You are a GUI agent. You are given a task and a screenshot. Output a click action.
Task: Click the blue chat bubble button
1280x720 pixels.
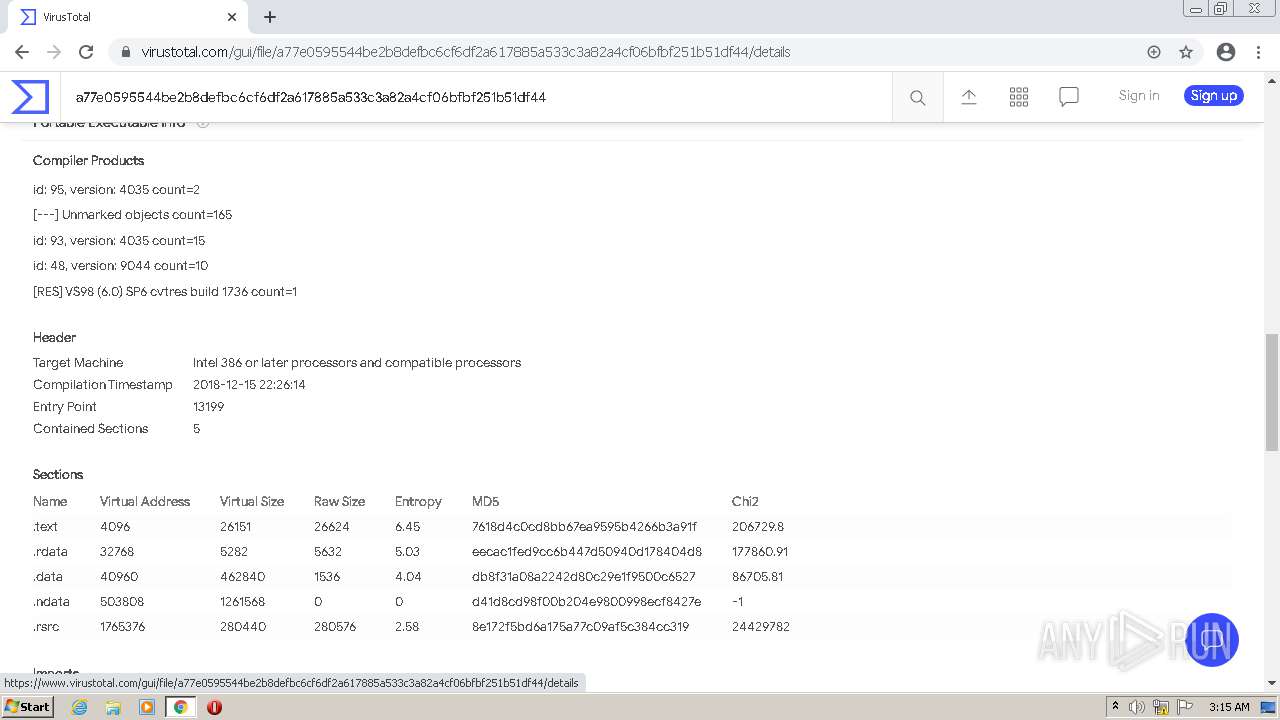click(1211, 640)
